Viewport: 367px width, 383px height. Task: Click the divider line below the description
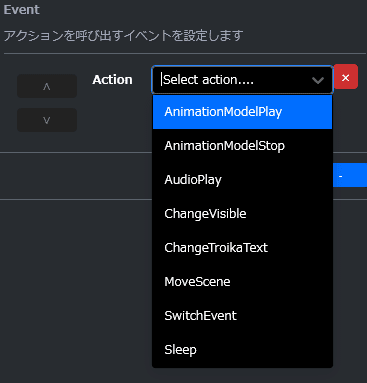click(185, 53)
